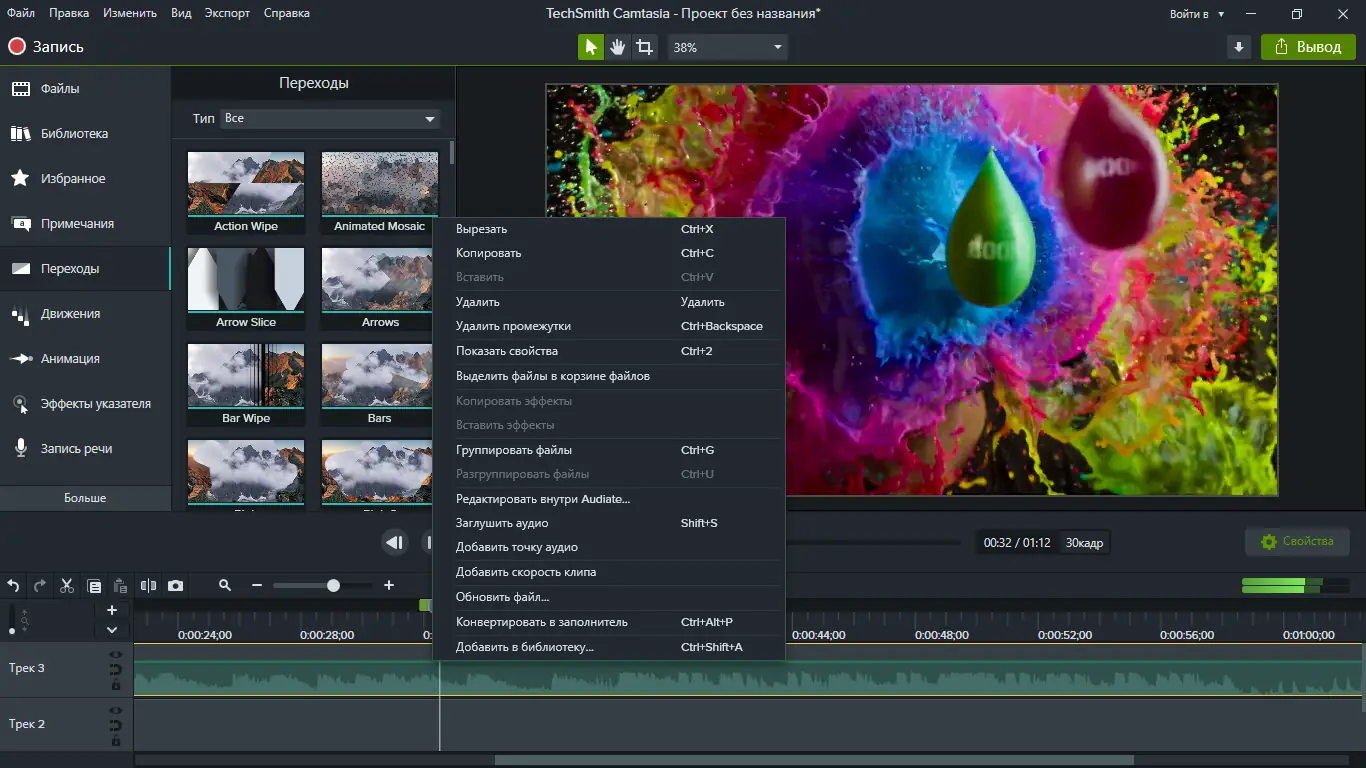1366x768 pixels.
Task: Split the media at the playhead
Action: [148, 585]
